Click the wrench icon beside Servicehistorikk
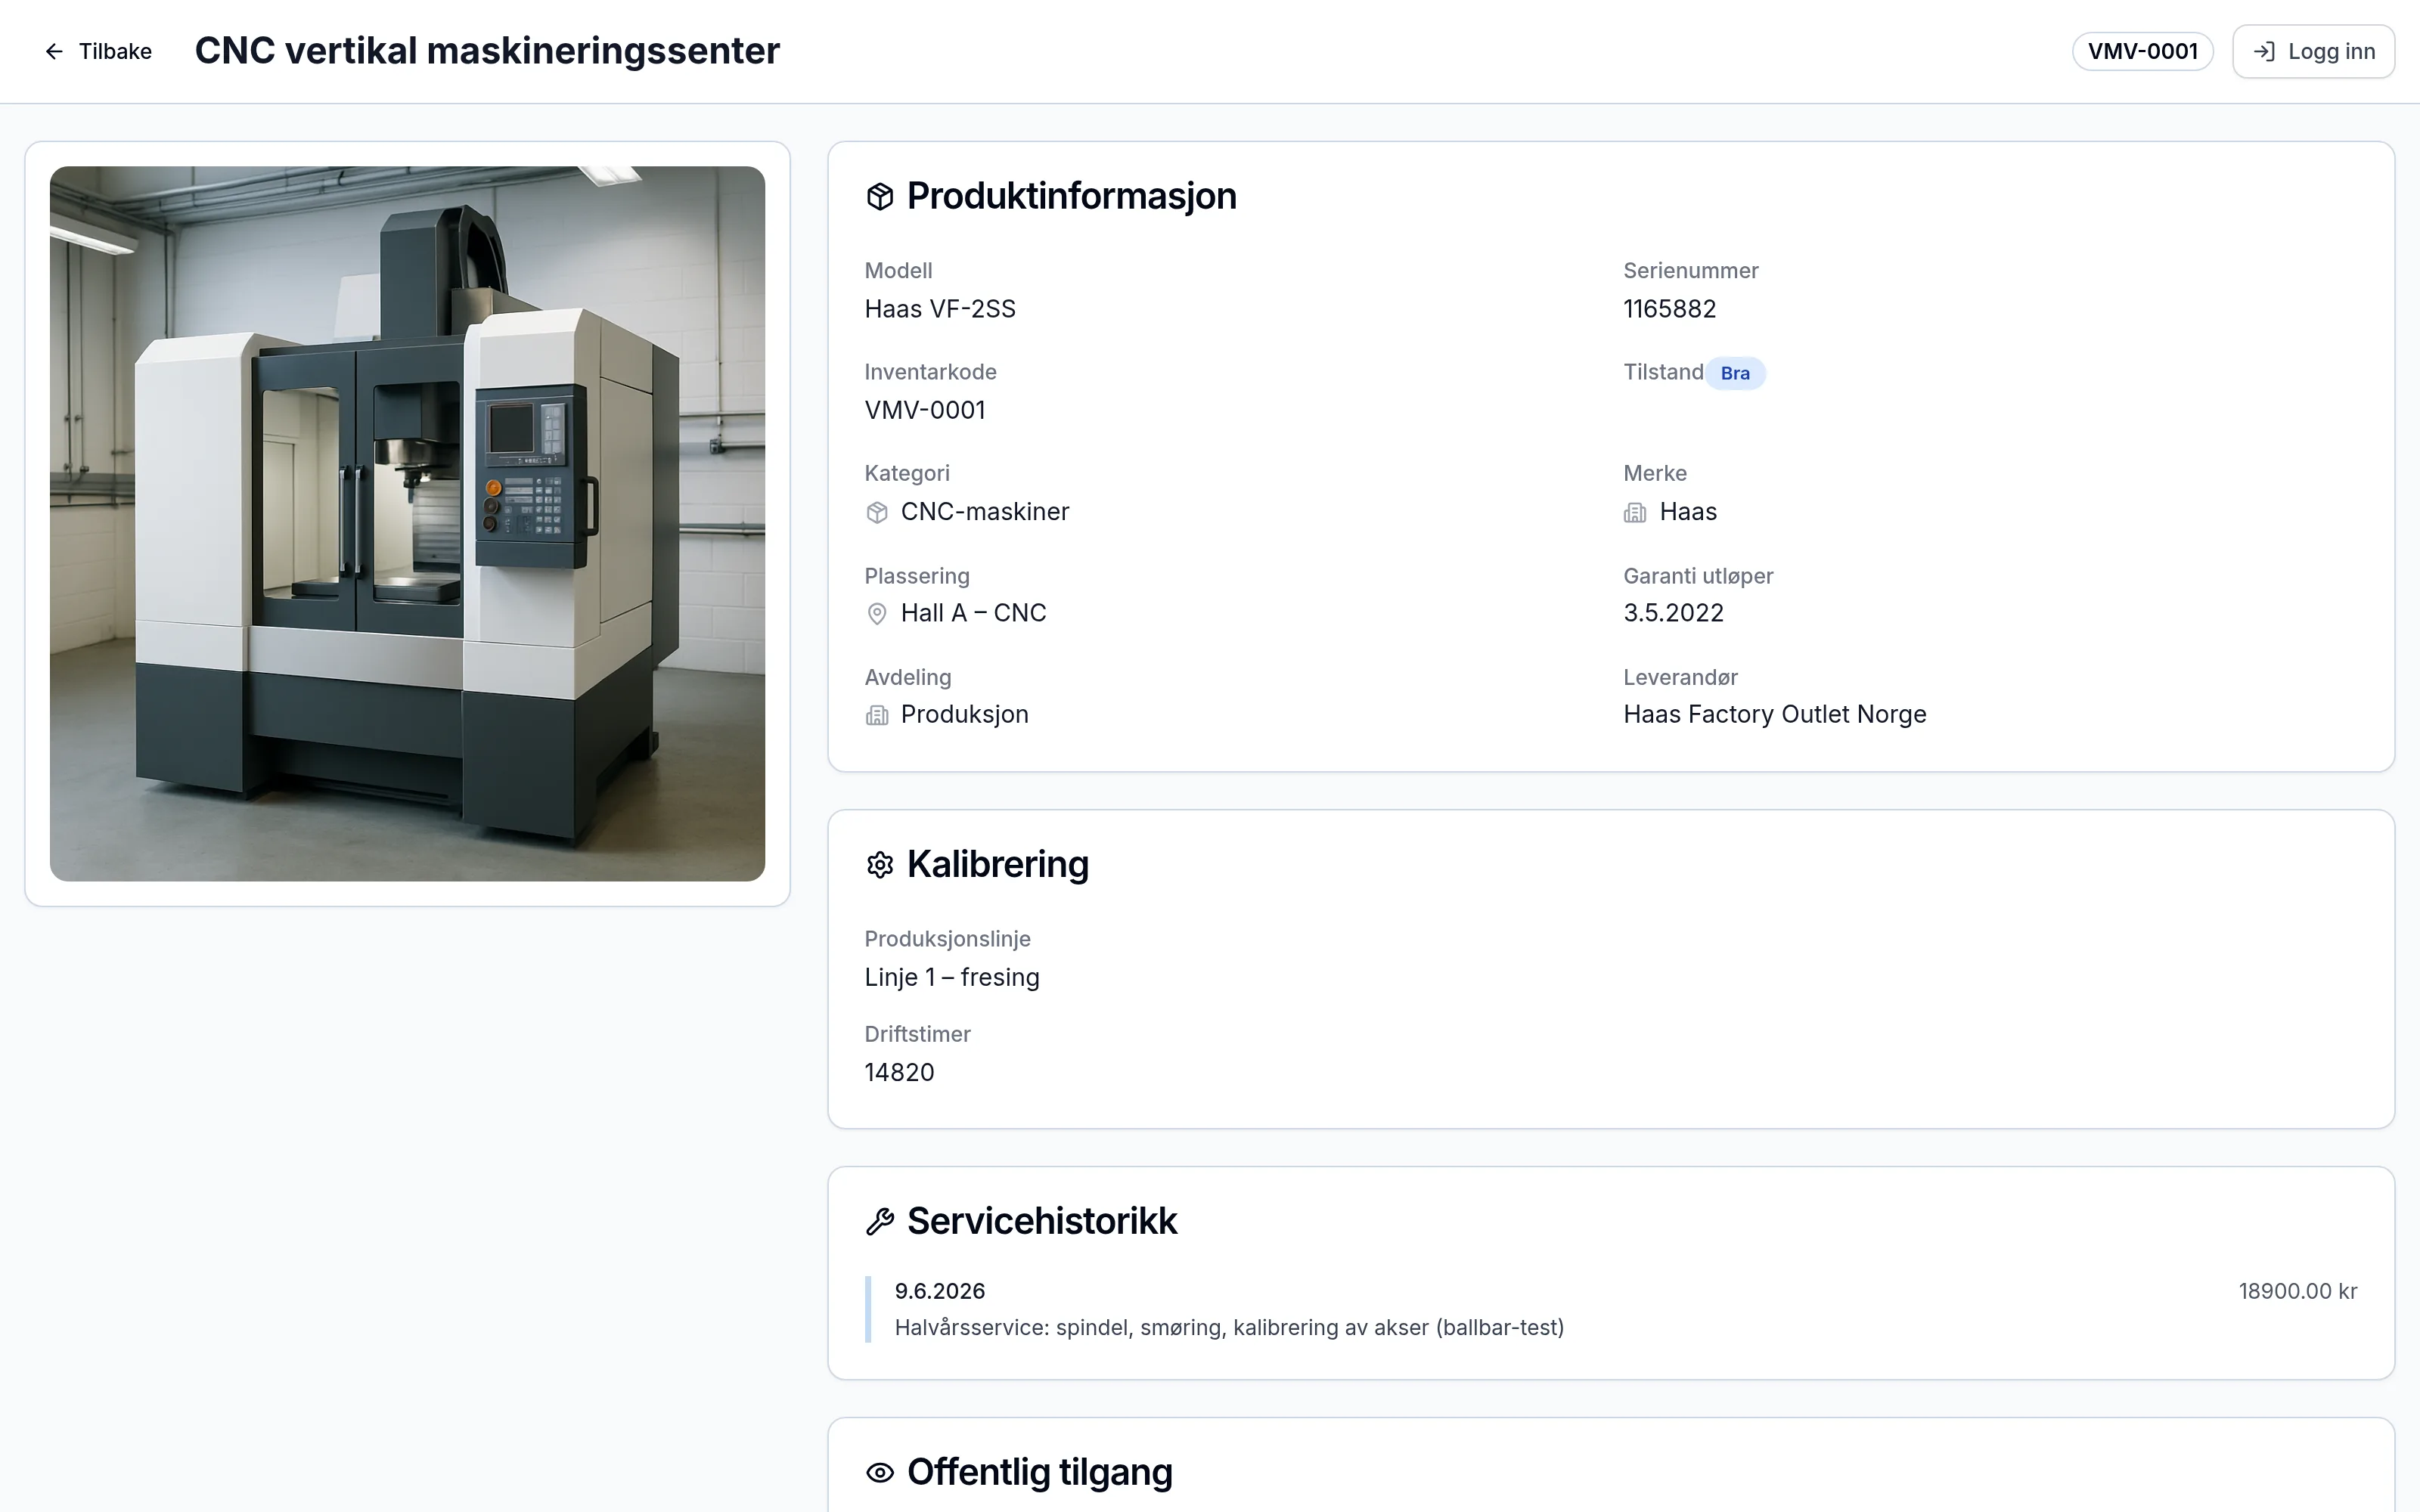The height and width of the screenshot is (1512, 2420). [879, 1221]
